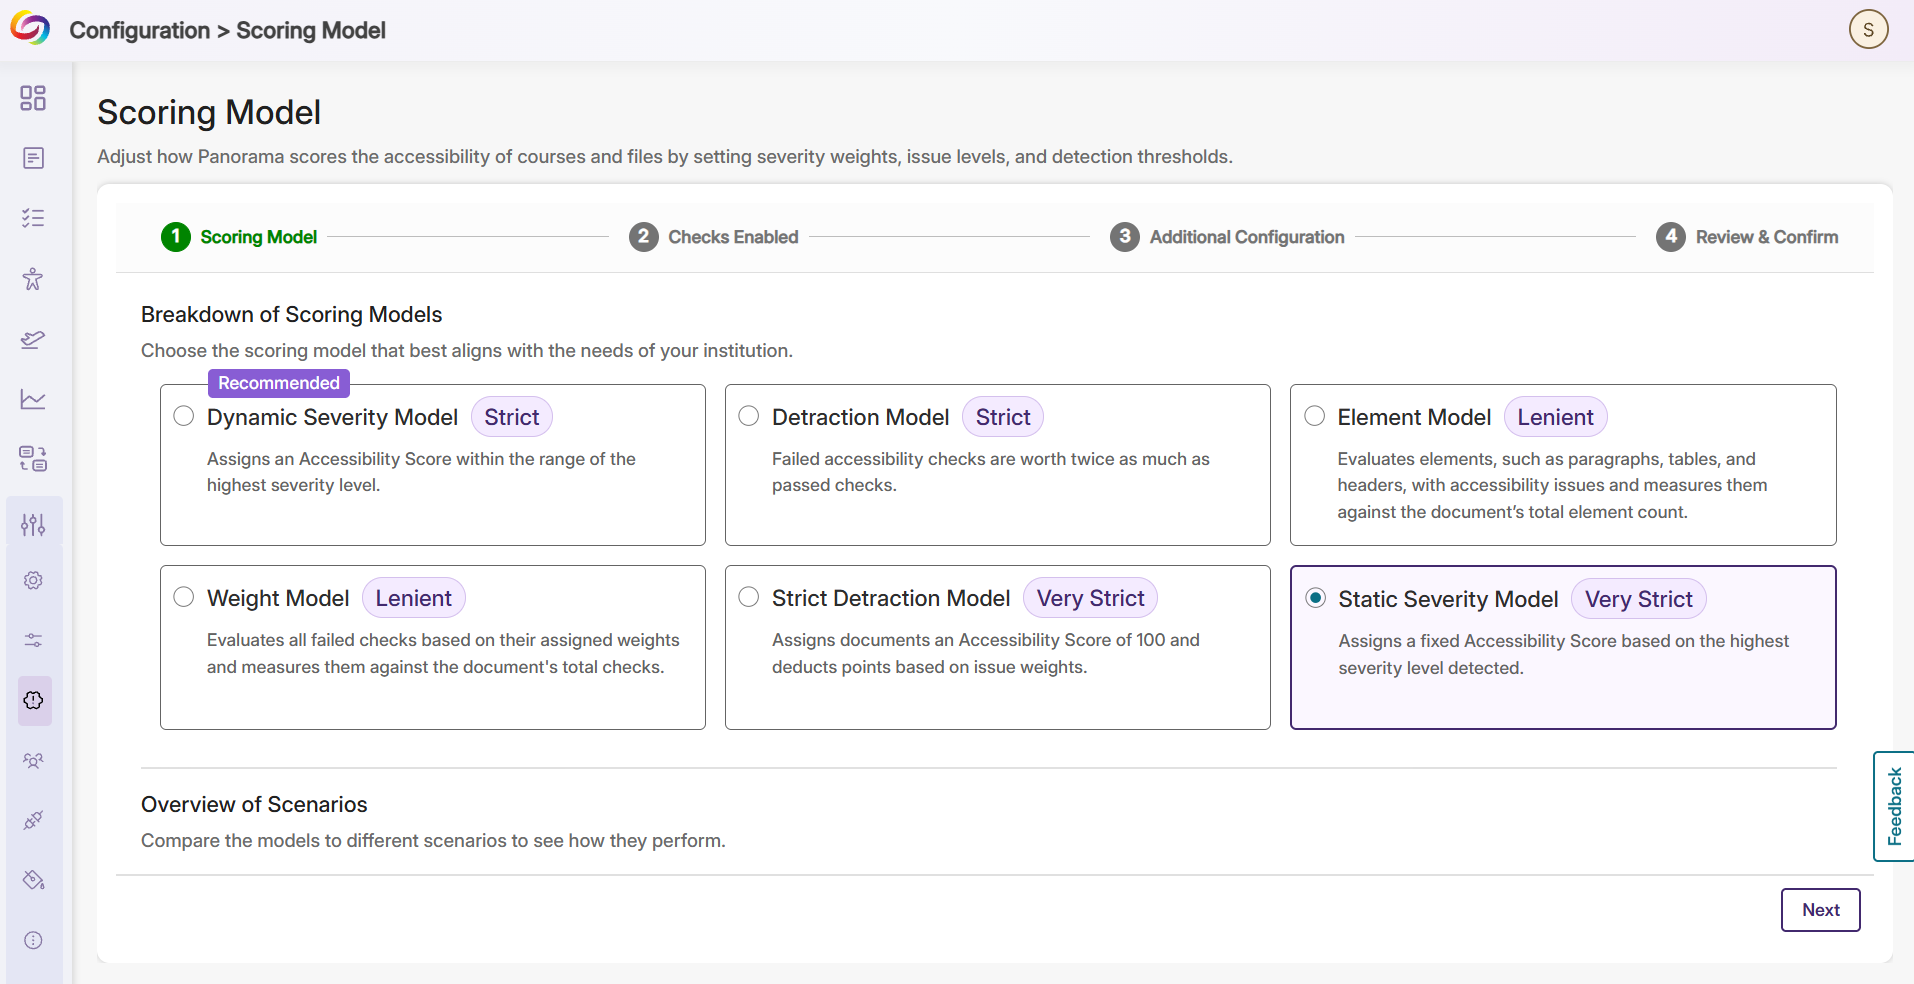Click Very Strict tag on Static Severity Model
Image resolution: width=1914 pixels, height=984 pixels.
coord(1639,599)
